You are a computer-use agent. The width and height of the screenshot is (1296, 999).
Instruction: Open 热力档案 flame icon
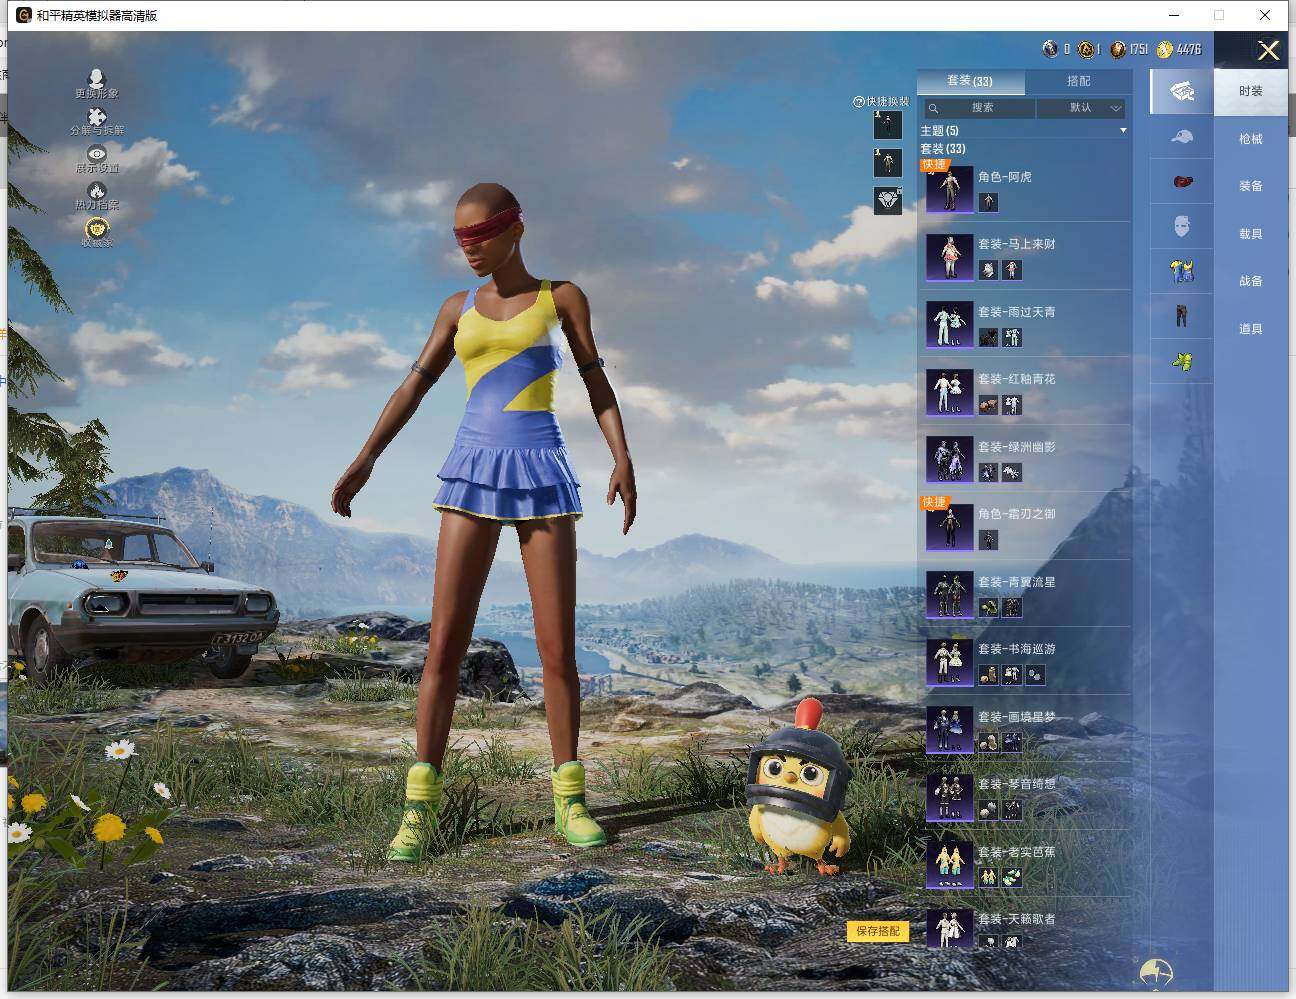pyautogui.click(x=97, y=192)
